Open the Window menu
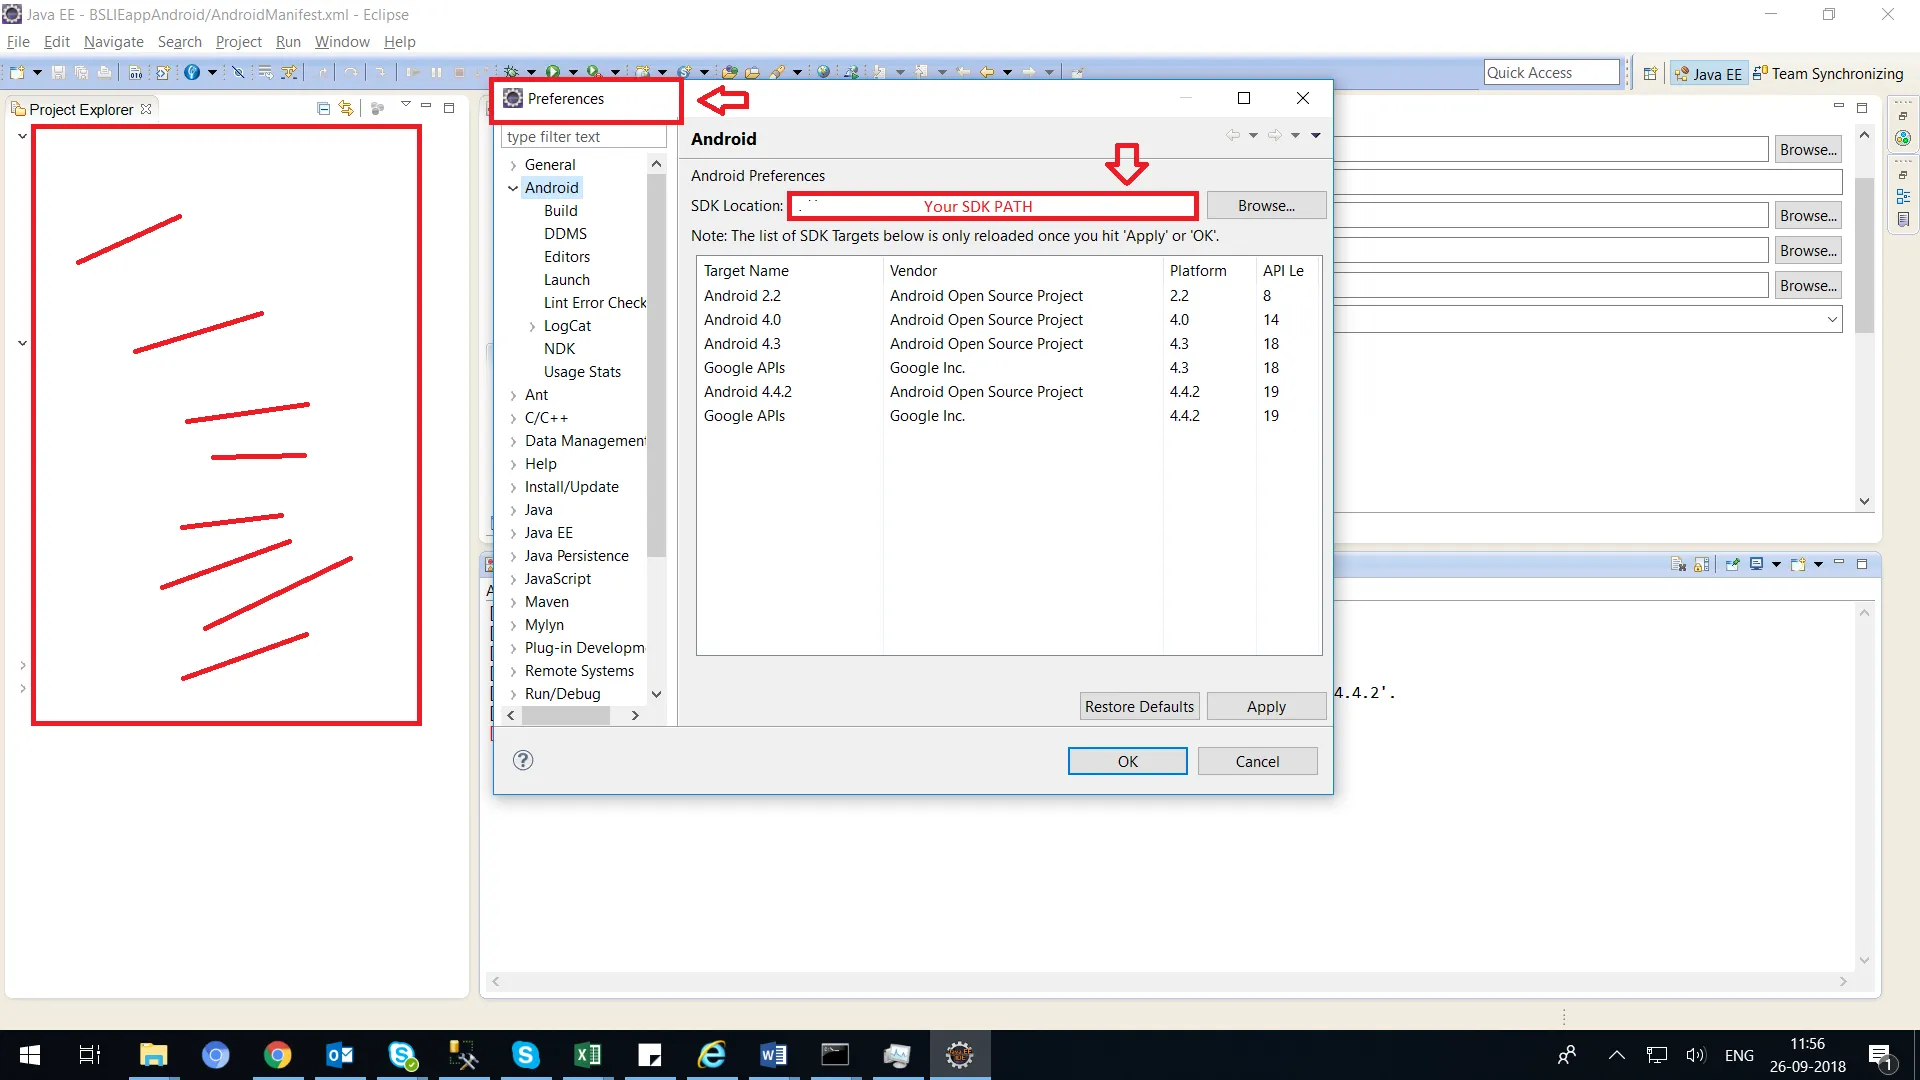1920x1080 pixels. (342, 42)
